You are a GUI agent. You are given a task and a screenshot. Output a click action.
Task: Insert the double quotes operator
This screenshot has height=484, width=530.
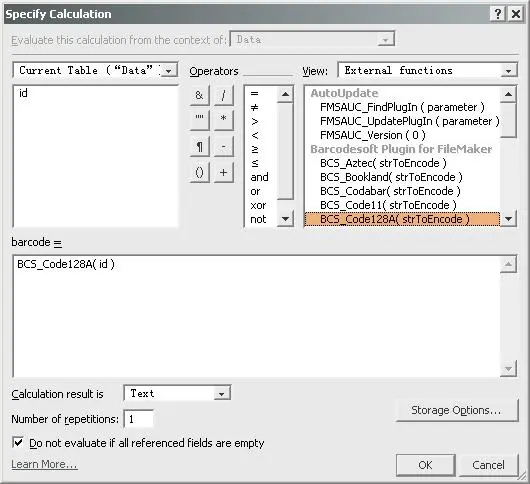(x=199, y=120)
